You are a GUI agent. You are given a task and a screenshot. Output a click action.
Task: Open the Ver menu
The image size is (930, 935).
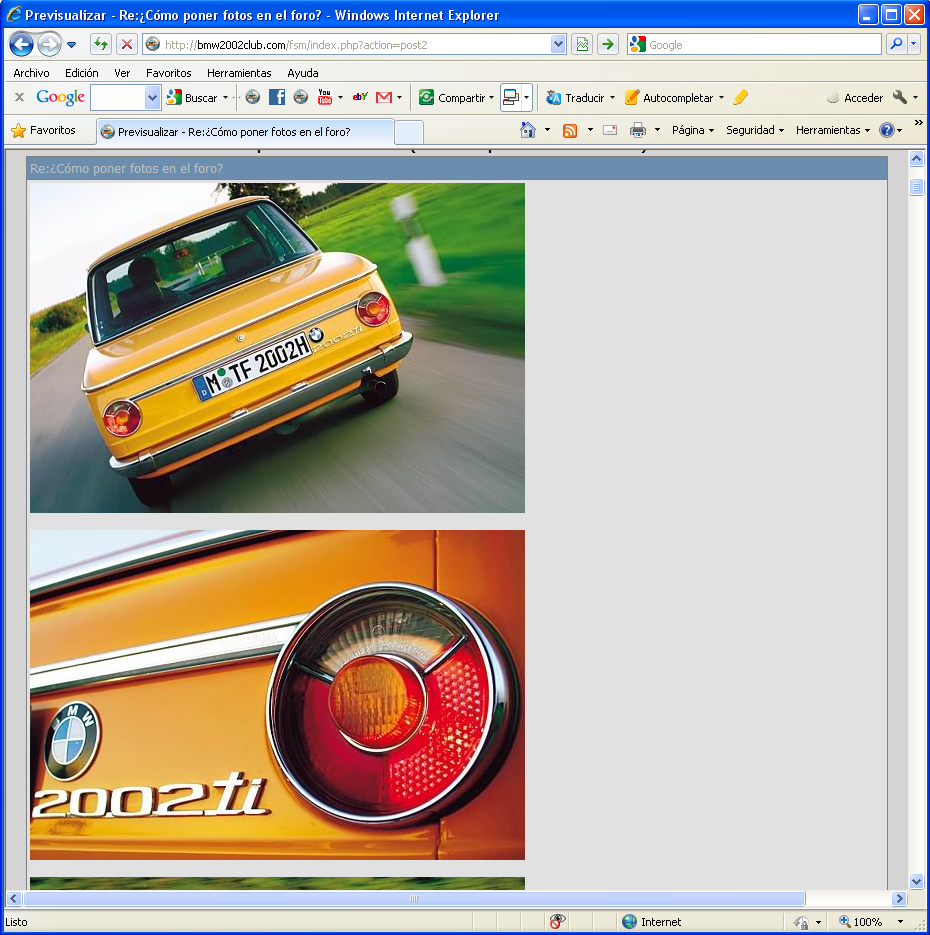point(122,73)
